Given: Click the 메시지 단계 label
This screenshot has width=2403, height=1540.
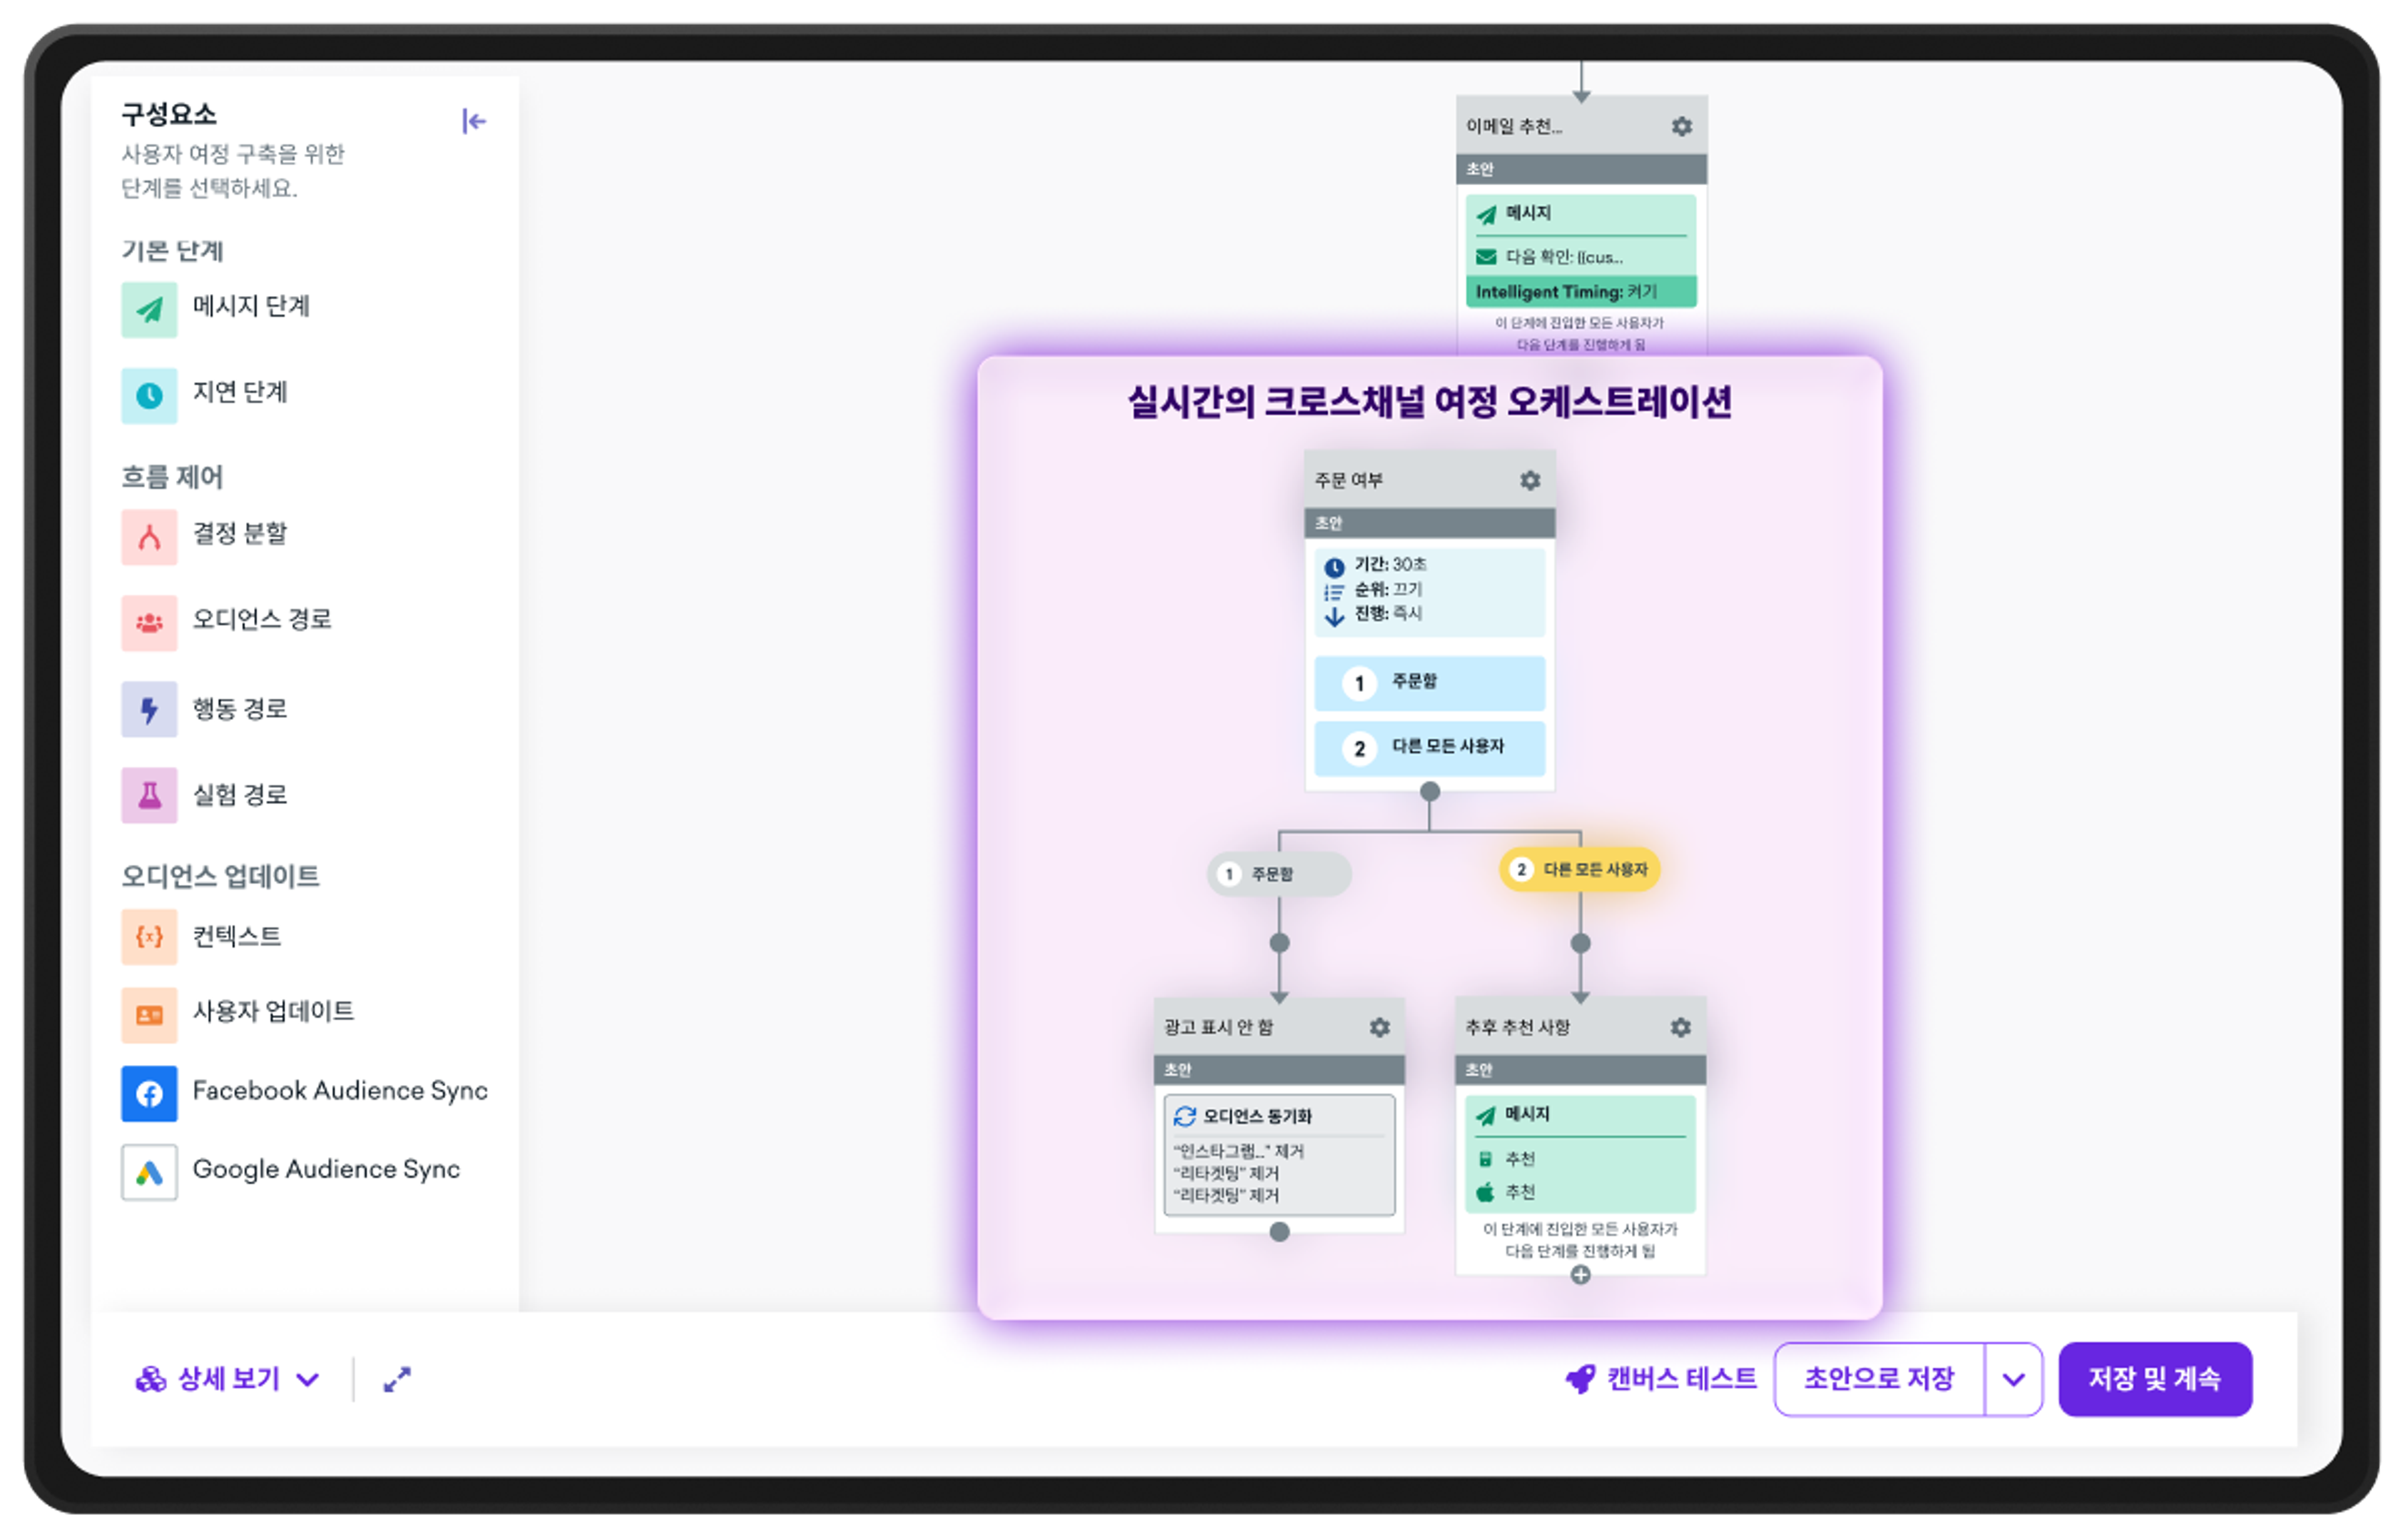Looking at the screenshot, I should (251, 306).
